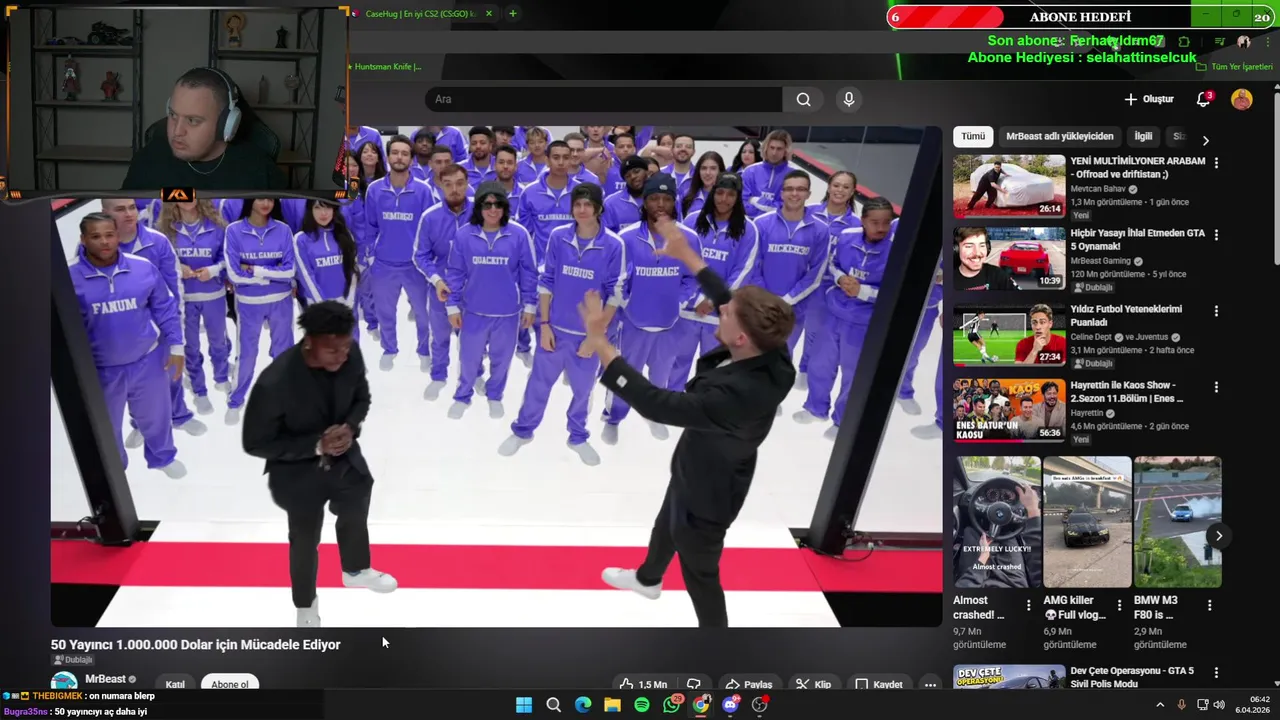Open the AMG killer short thumbnail
1280x720 pixels.
(x=1087, y=522)
